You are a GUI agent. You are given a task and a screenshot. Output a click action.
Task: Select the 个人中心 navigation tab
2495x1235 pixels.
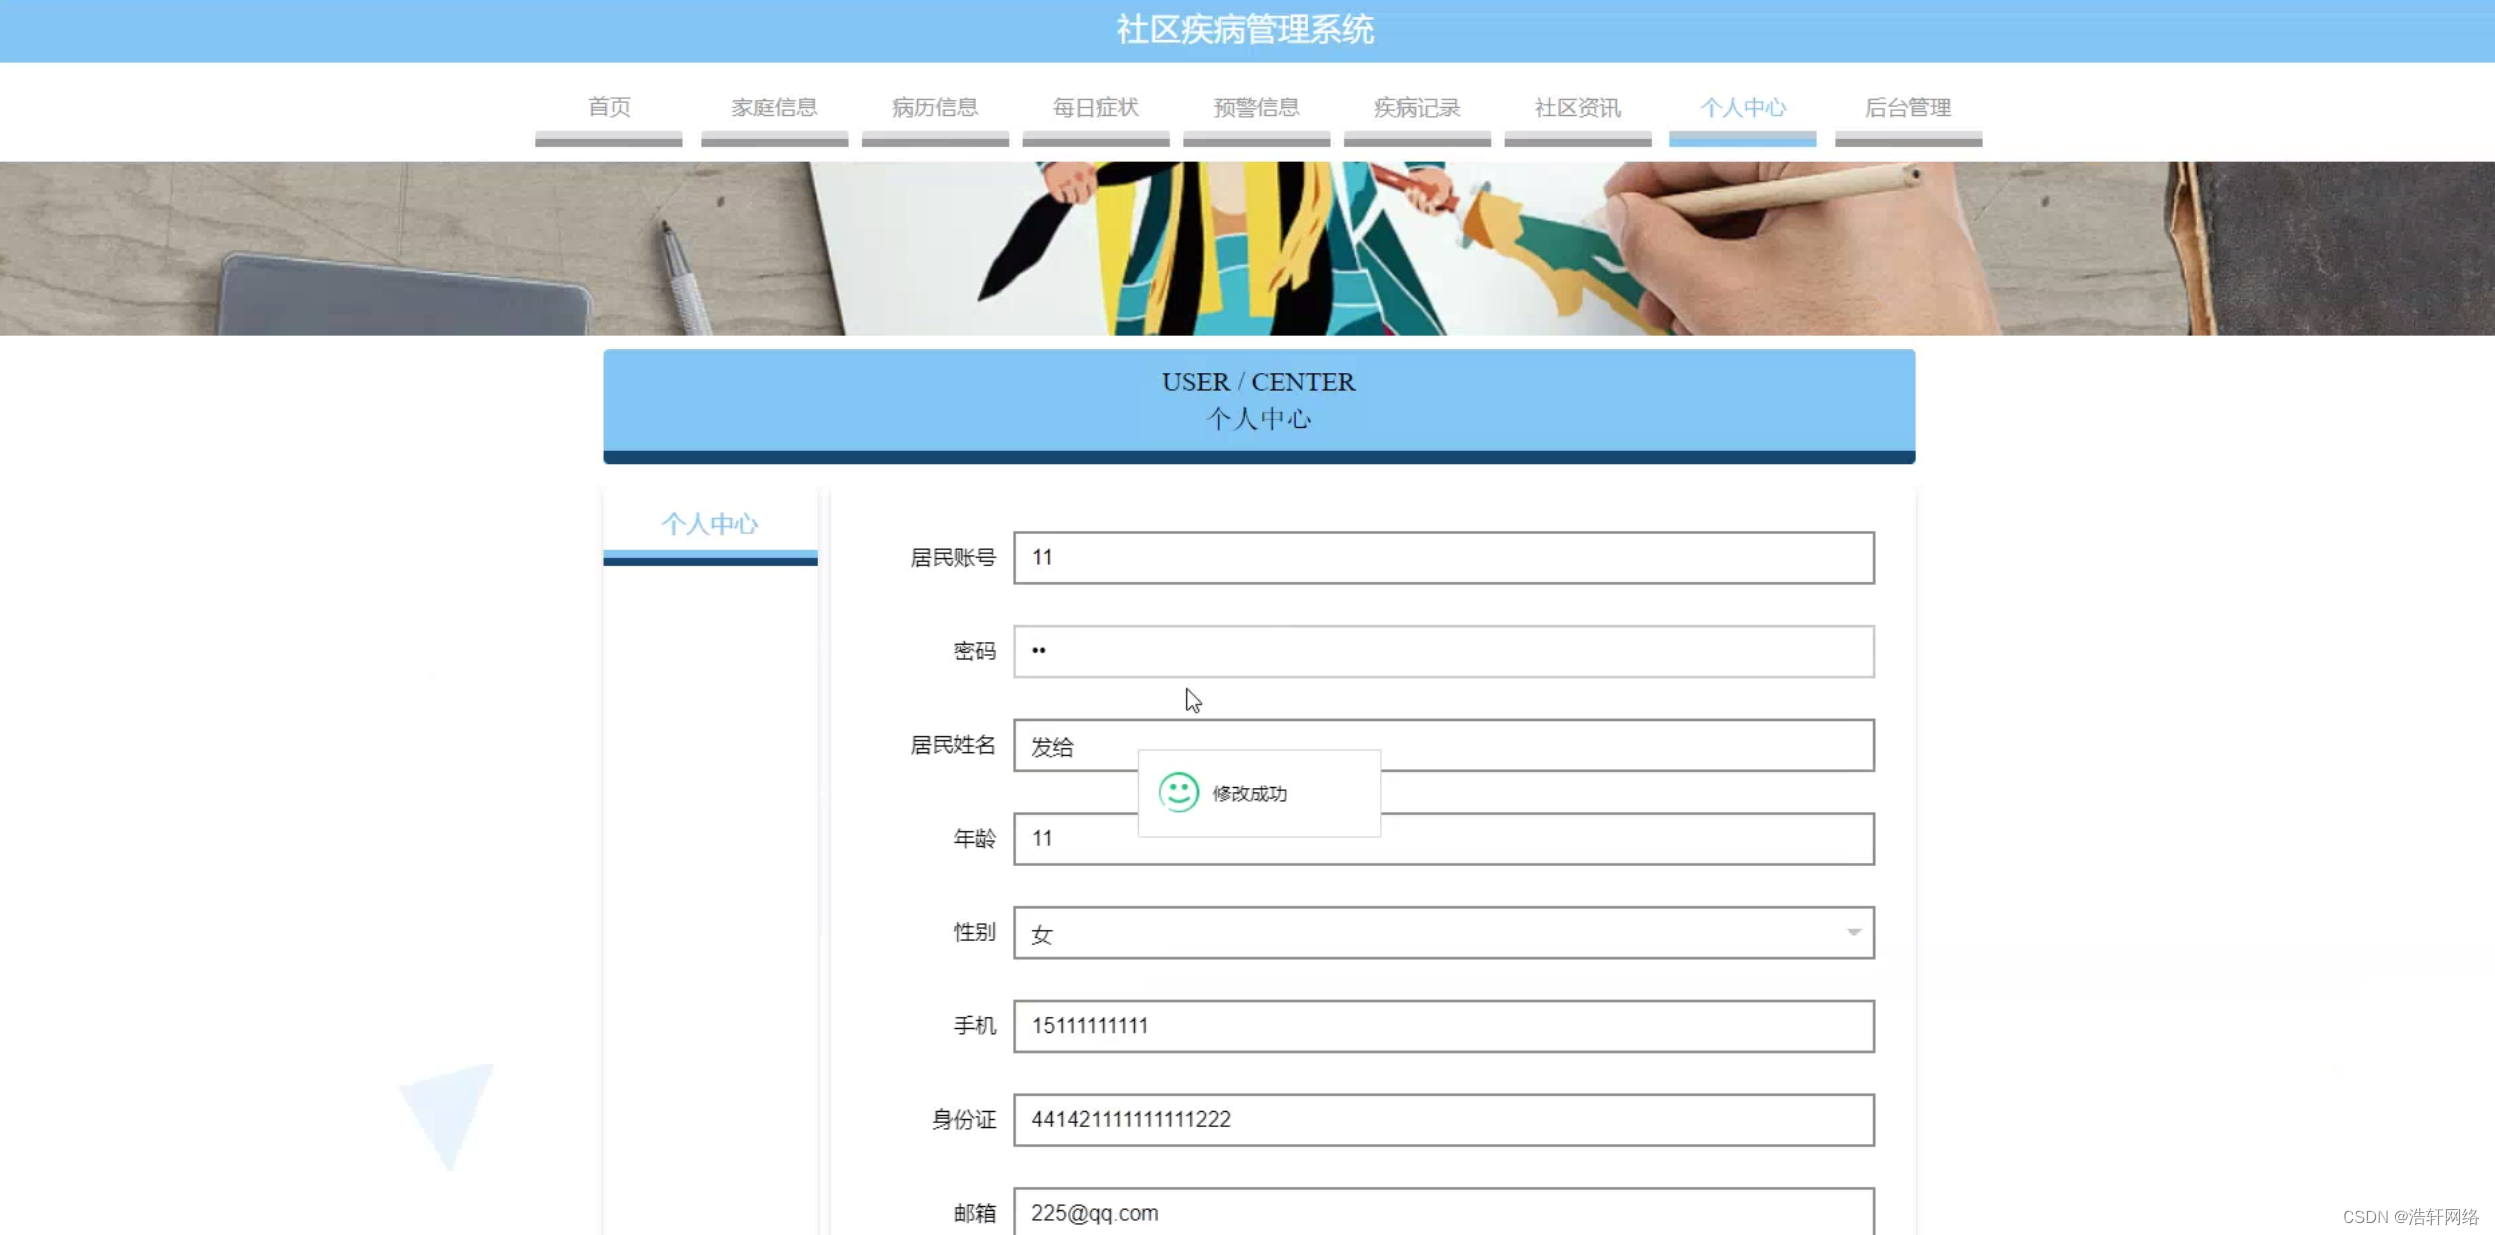coord(1742,107)
